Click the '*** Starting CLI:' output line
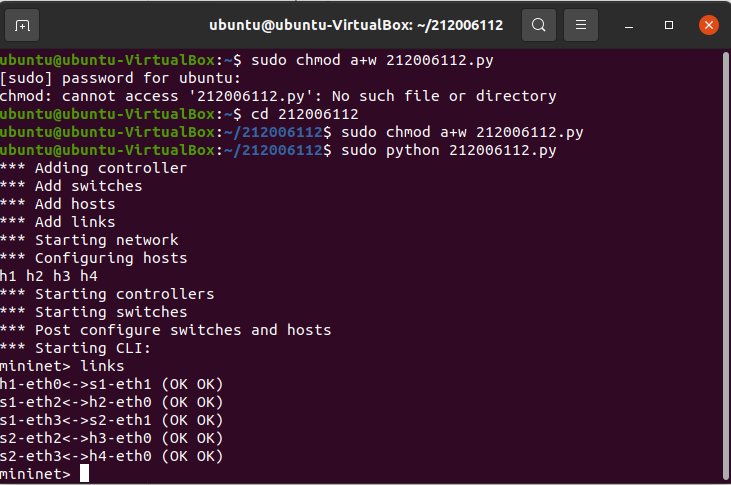731x485 pixels. coord(76,348)
